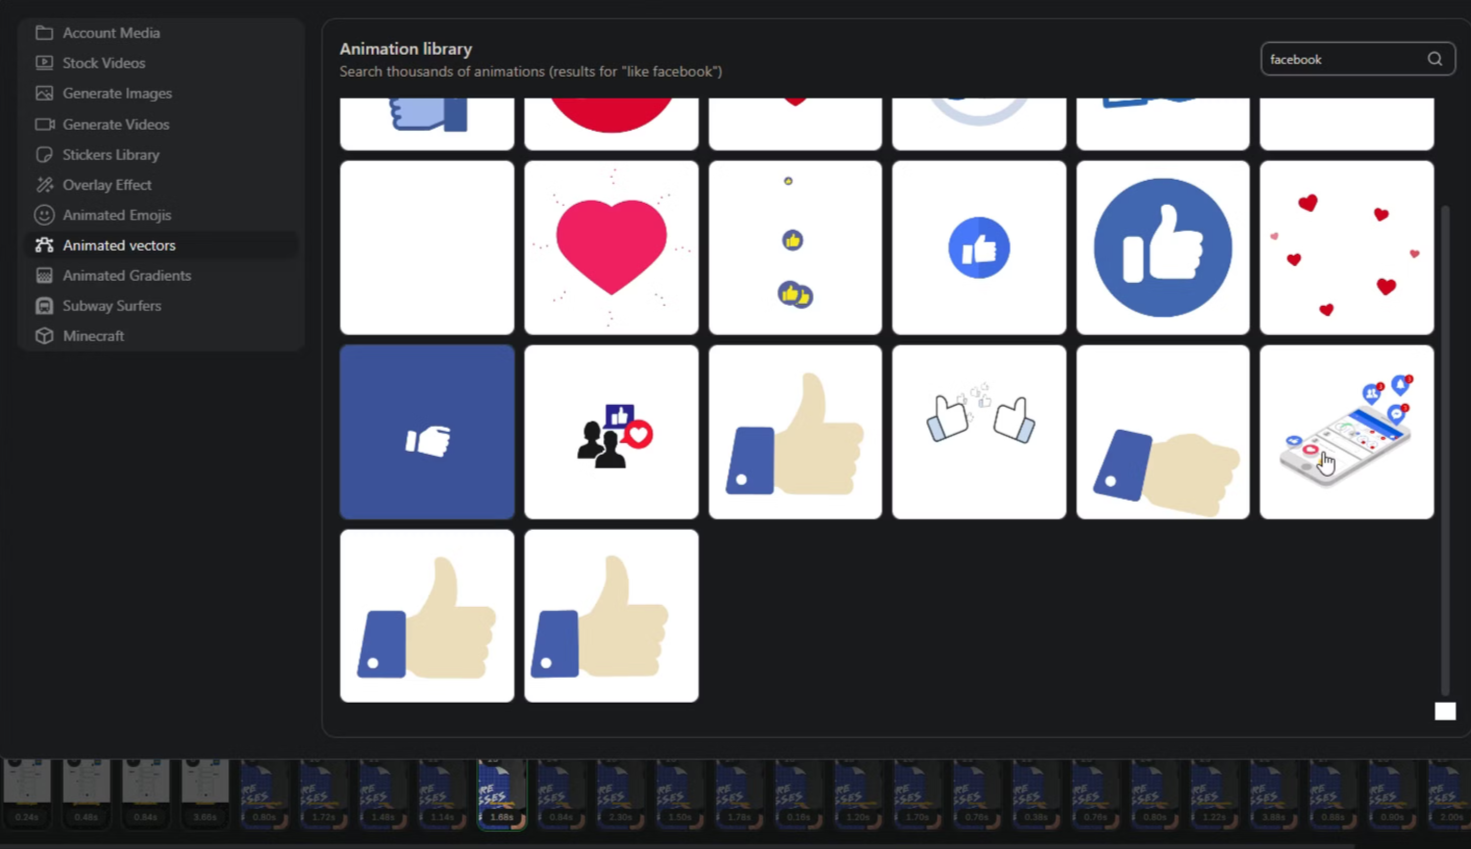Click the Stickers Library icon
The width and height of the screenshot is (1471, 849).
[44, 155]
